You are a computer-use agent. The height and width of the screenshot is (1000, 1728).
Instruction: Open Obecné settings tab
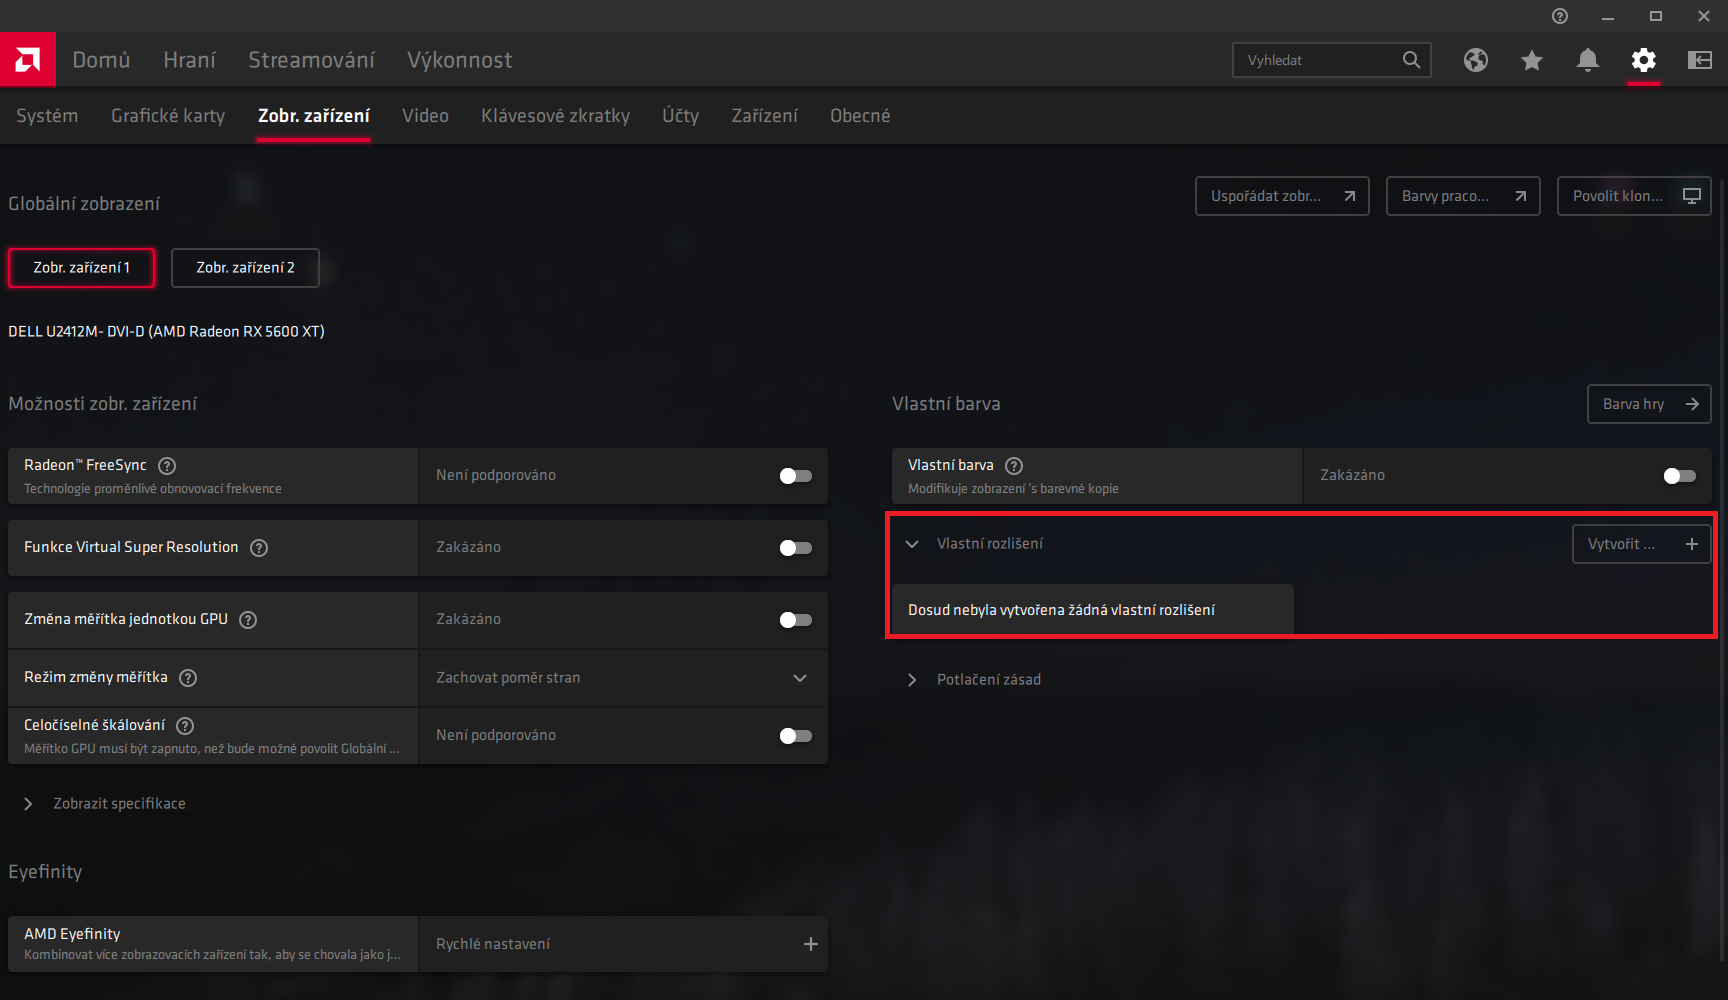(860, 116)
